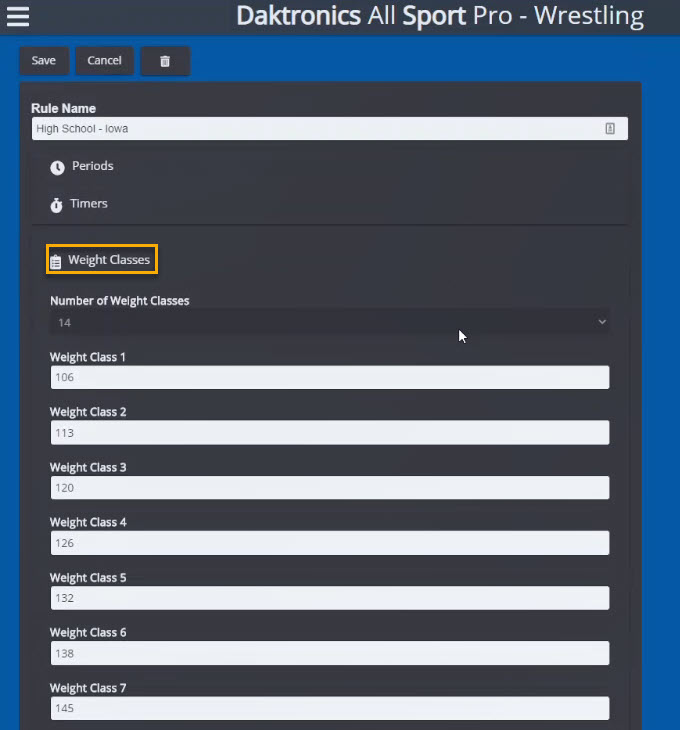Click the stopwatch icon beside Timers
Screen dimensions: 680x730
click(57, 205)
